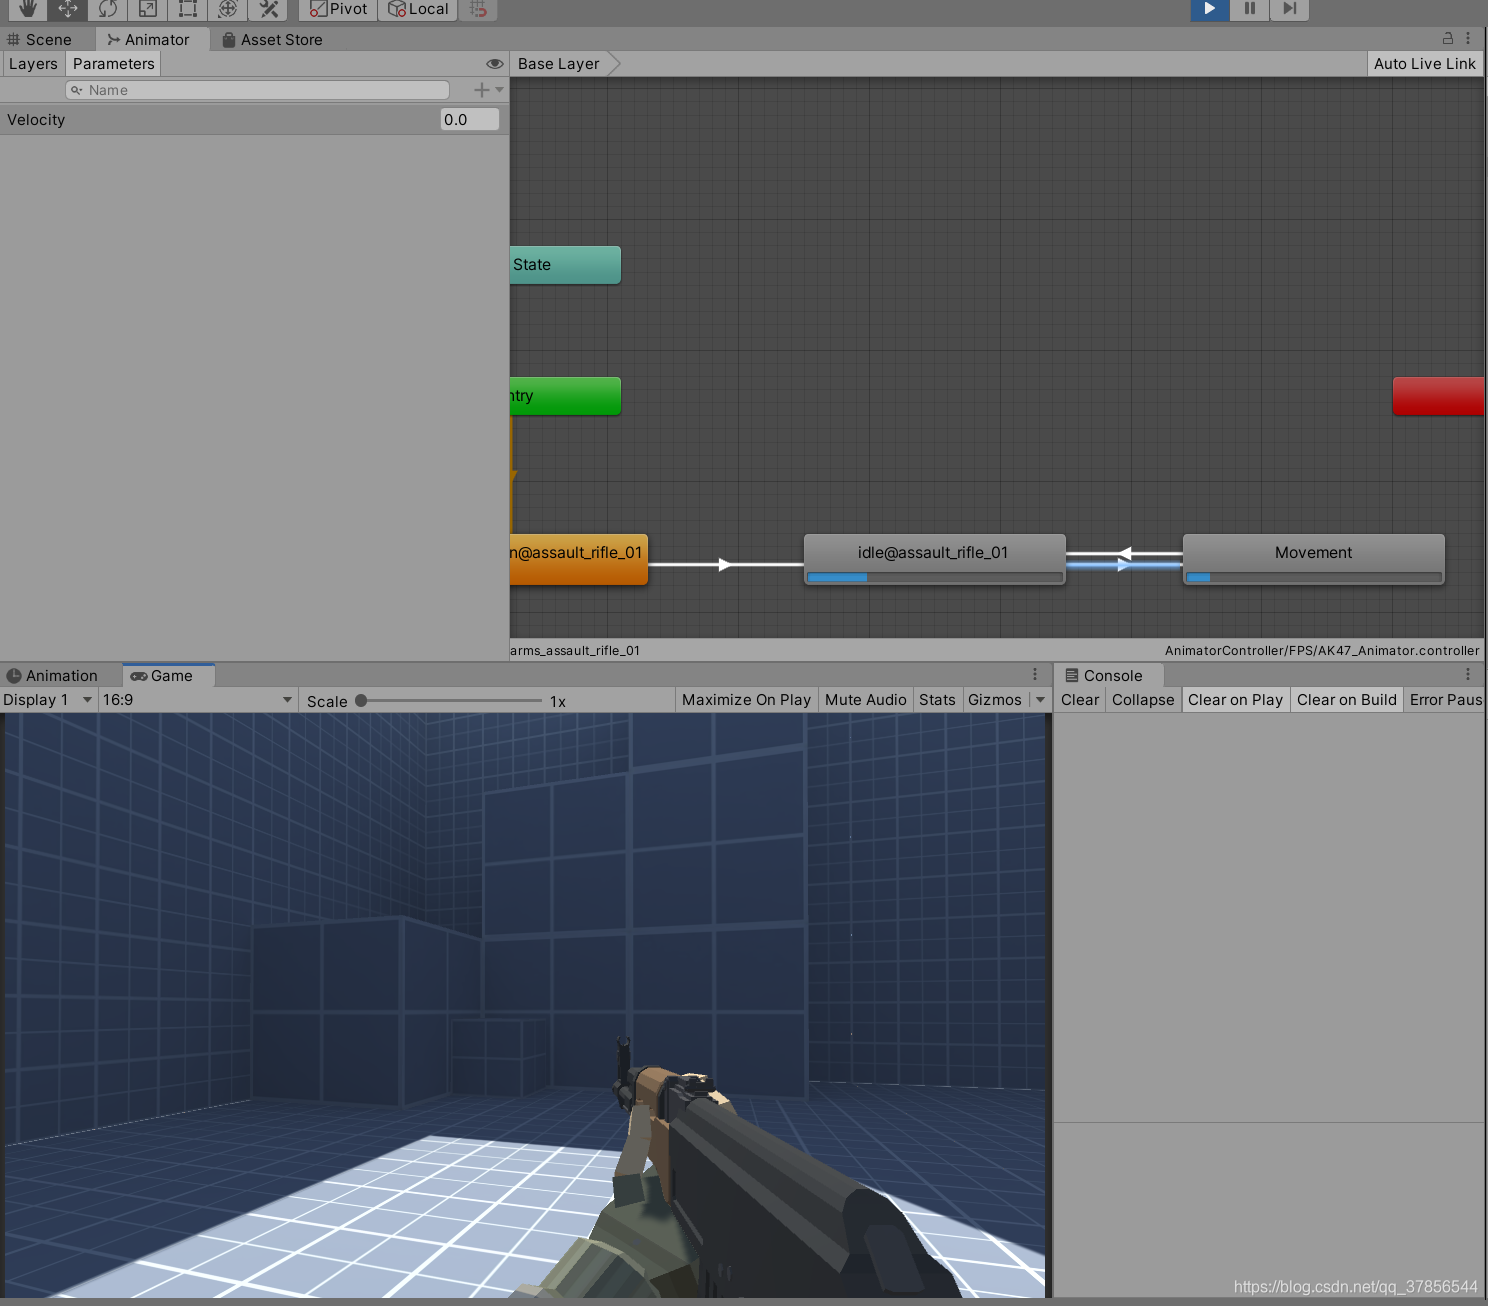The width and height of the screenshot is (1488, 1306).
Task: Expand the Gizmos dropdown arrow
Action: [x=1040, y=700]
